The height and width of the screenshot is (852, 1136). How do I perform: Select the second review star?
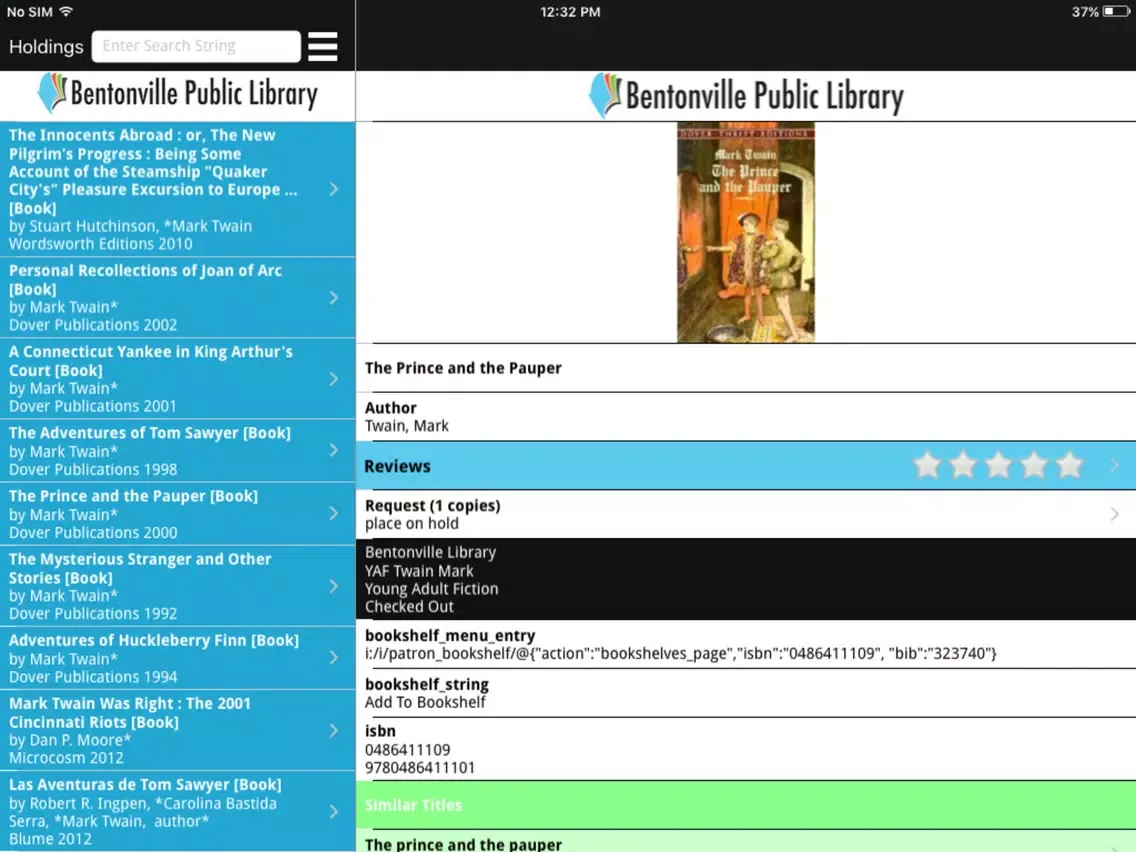tap(963, 465)
